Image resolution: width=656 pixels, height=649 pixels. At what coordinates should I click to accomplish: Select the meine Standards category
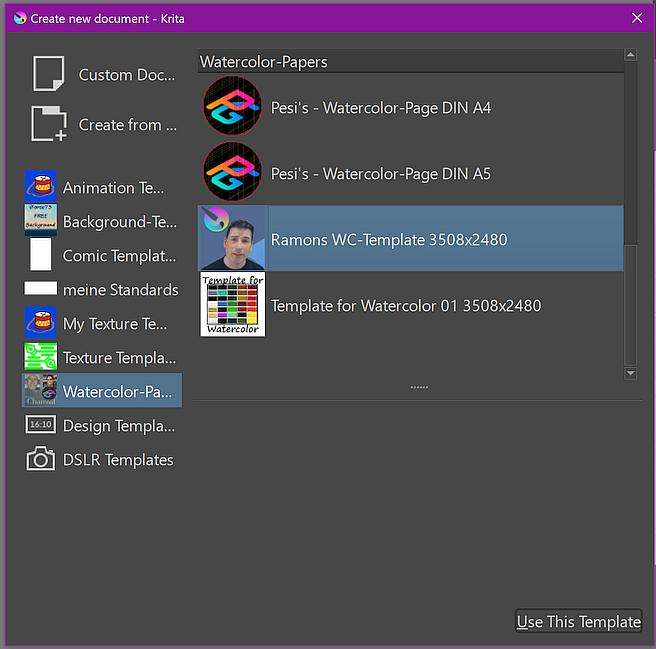click(x=120, y=290)
